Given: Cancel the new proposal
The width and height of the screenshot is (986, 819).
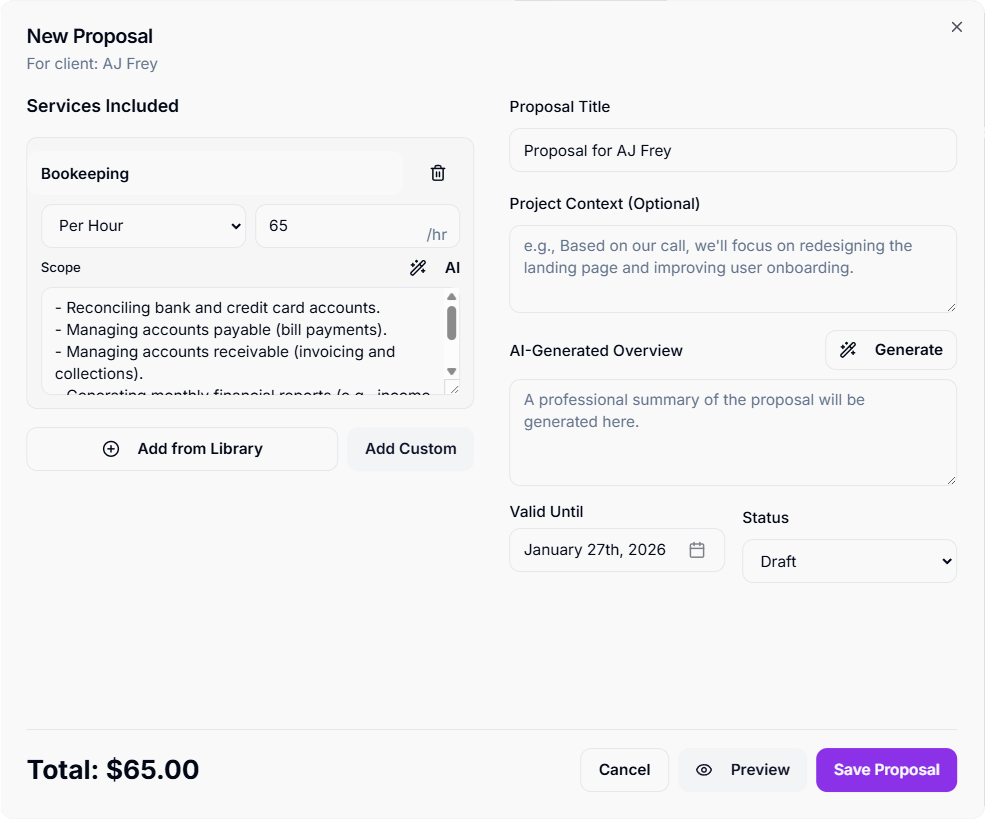Looking at the screenshot, I should tap(624, 770).
